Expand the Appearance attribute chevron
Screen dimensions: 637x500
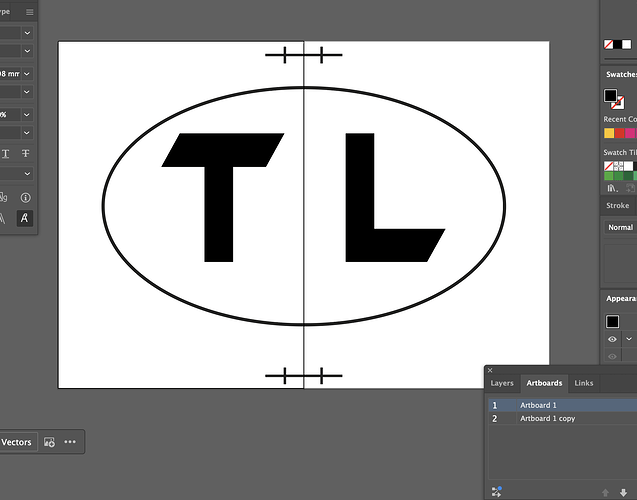click(629, 339)
